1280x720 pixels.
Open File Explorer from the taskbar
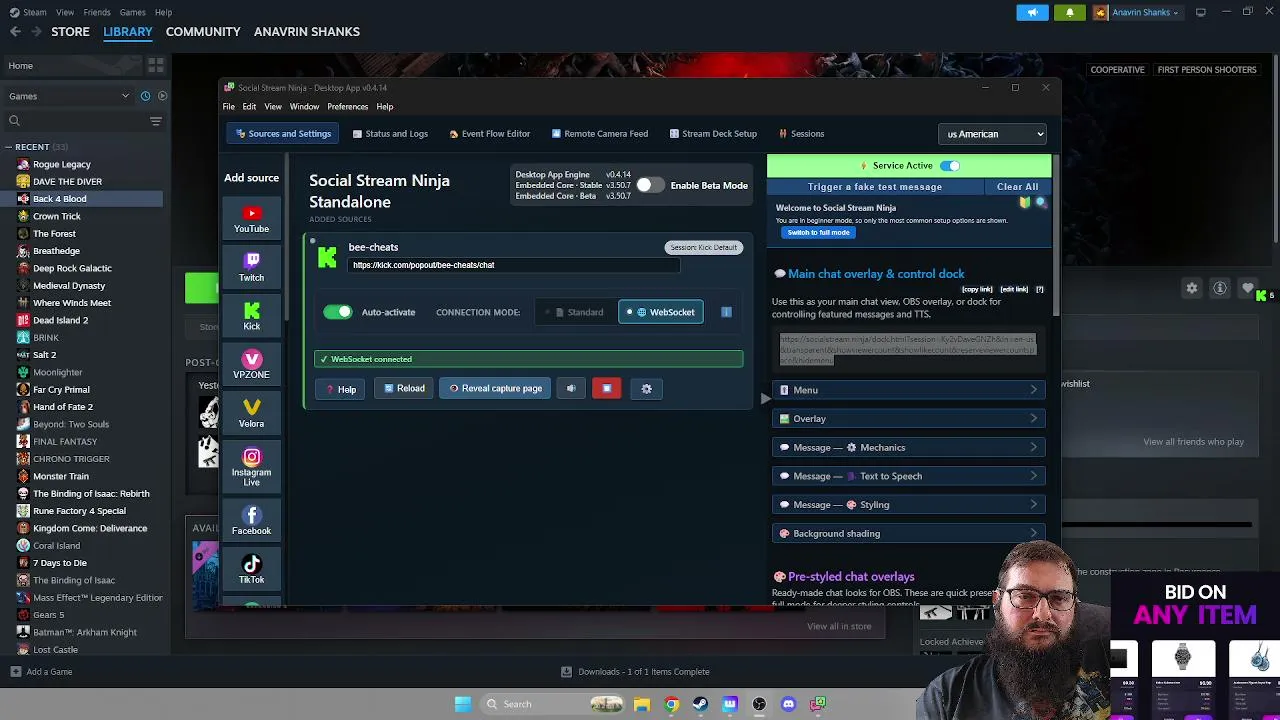pos(642,704)
